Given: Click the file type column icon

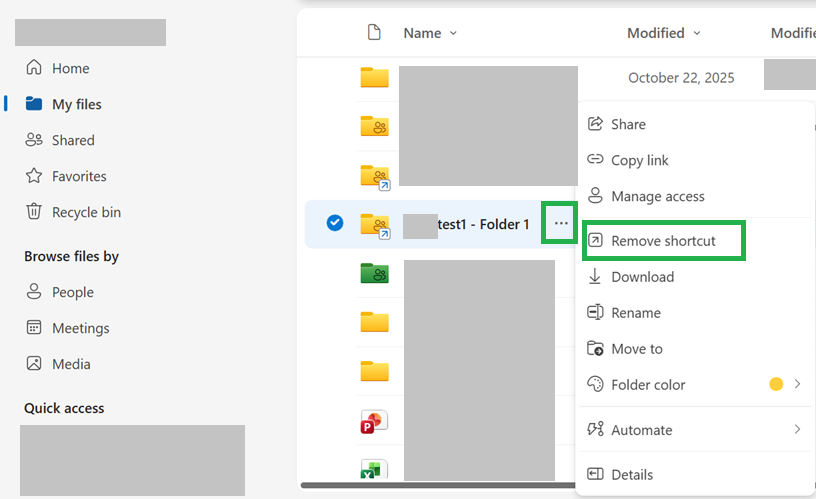Looking at the screenshot, I should point(374,32).
